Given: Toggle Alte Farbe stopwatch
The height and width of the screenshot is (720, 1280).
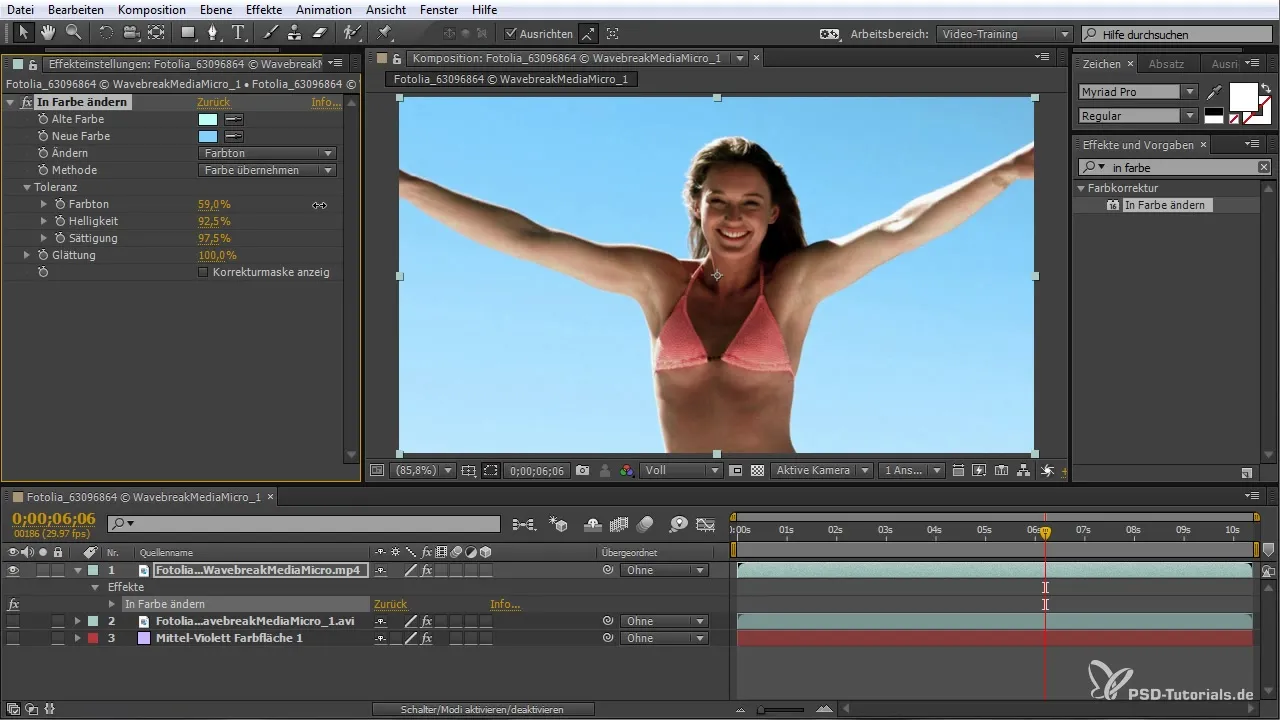Looking at the screenshot, I should point(43,119).
